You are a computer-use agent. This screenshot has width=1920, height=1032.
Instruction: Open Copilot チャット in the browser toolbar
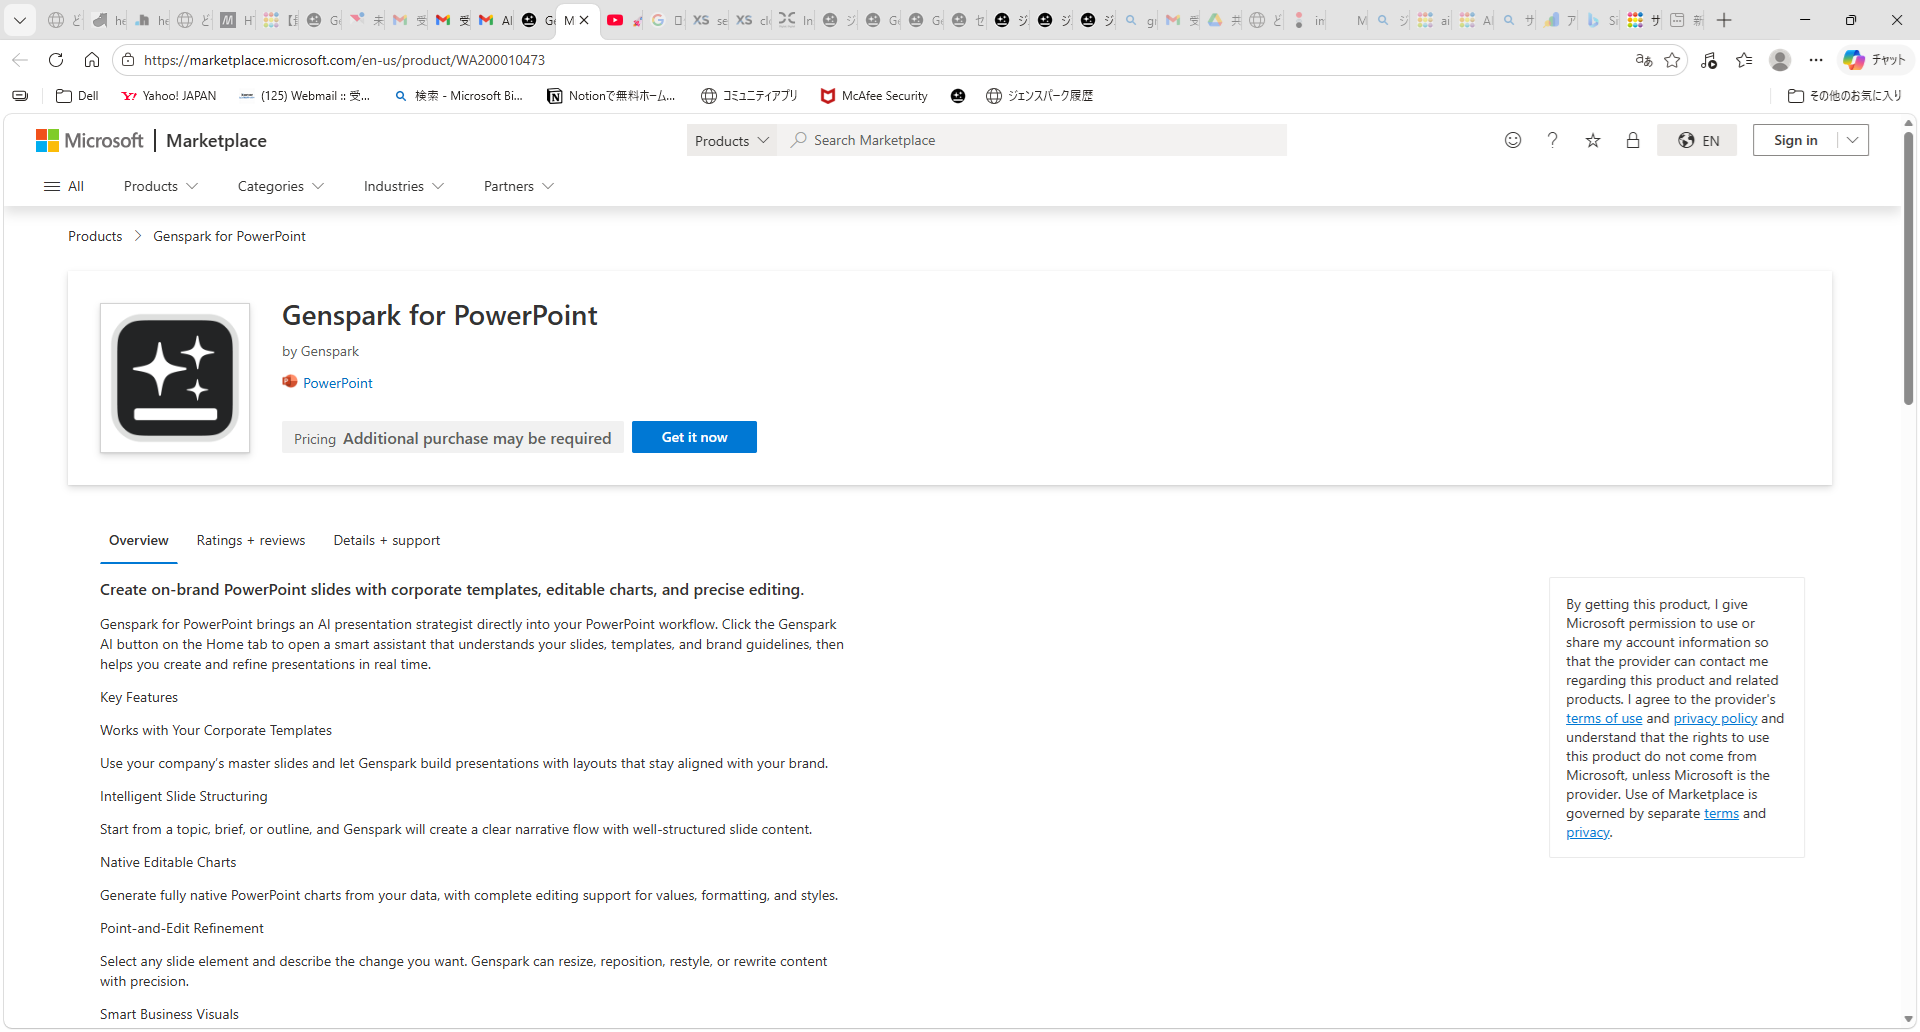1872,59
